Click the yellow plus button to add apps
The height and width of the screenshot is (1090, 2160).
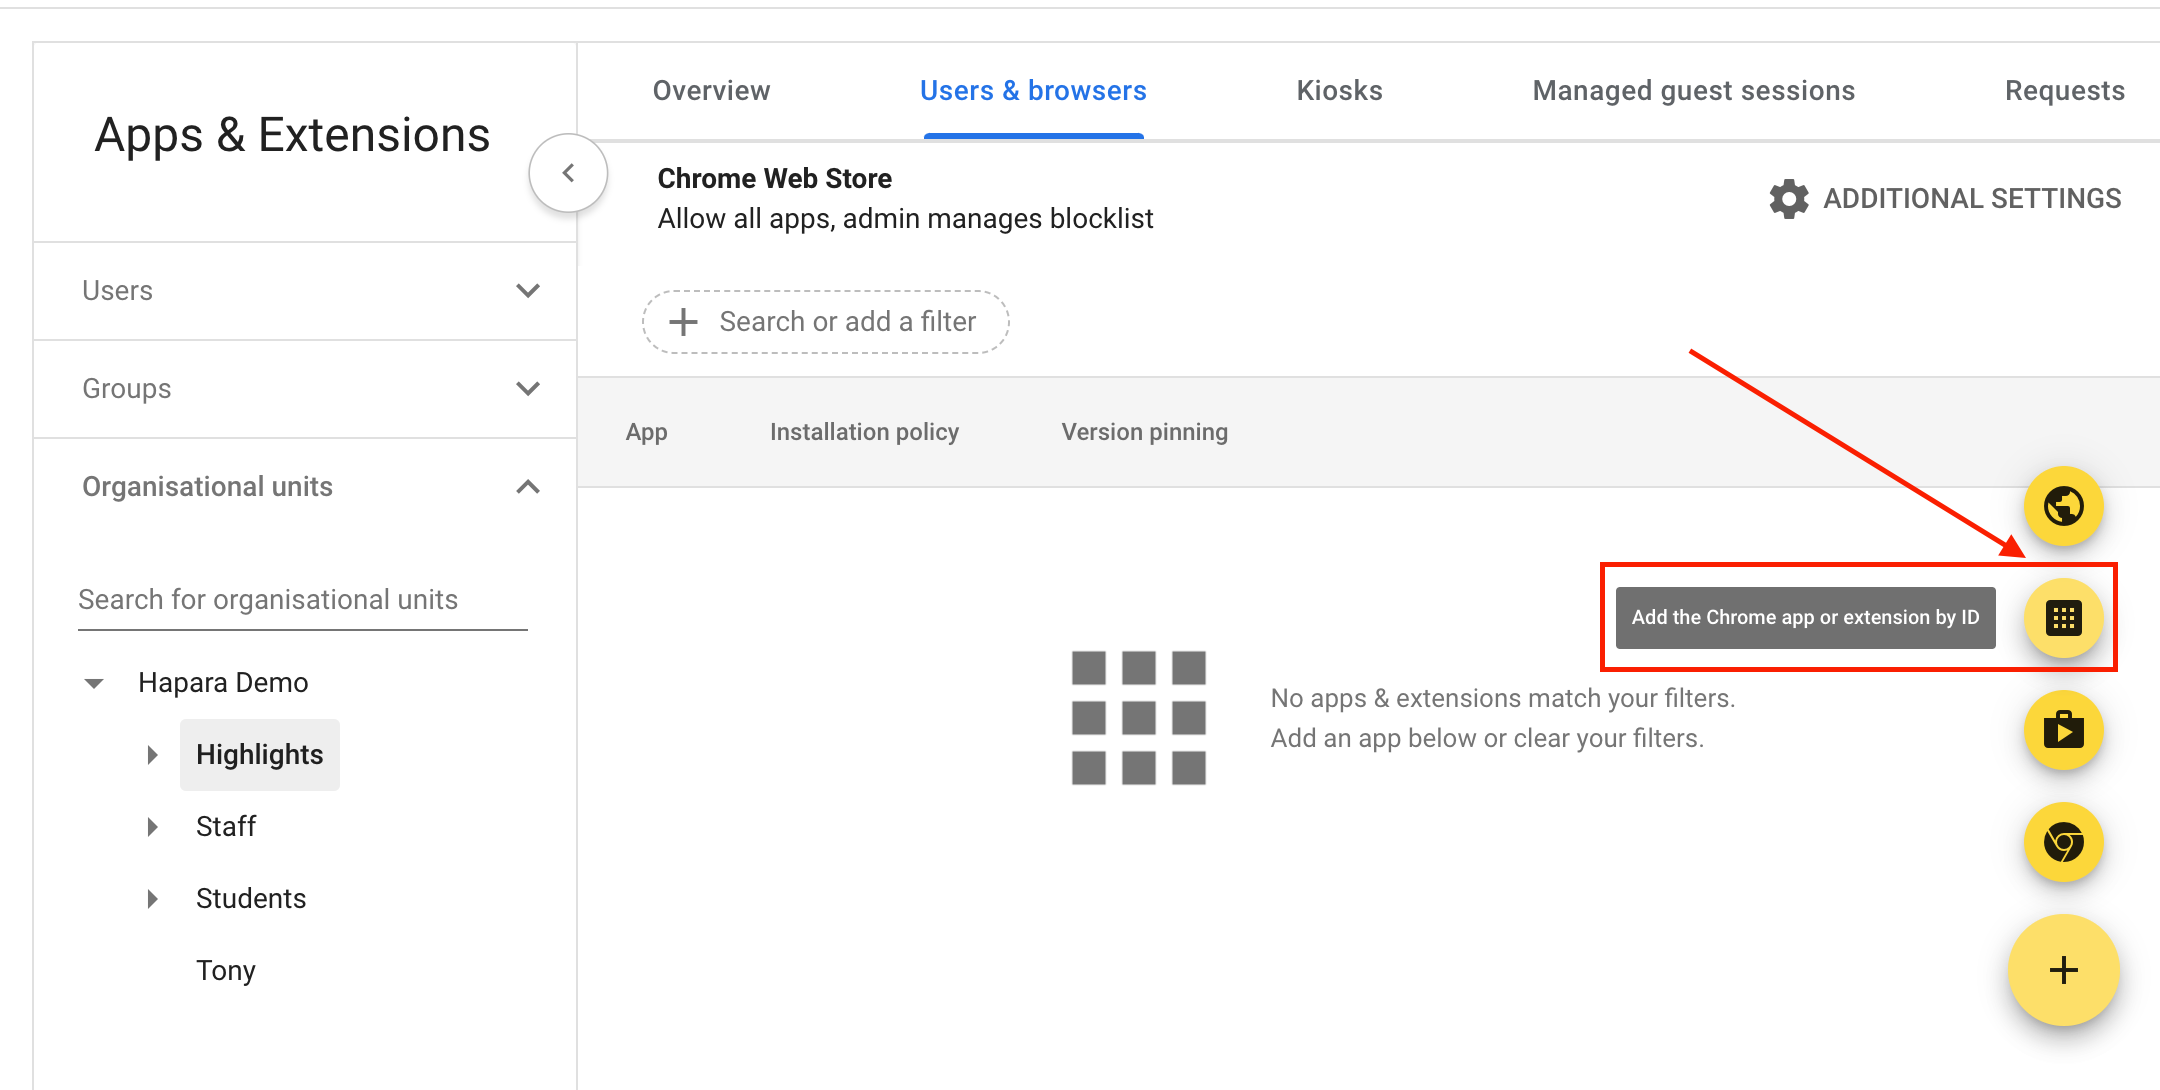click(x=2063, y=969)
